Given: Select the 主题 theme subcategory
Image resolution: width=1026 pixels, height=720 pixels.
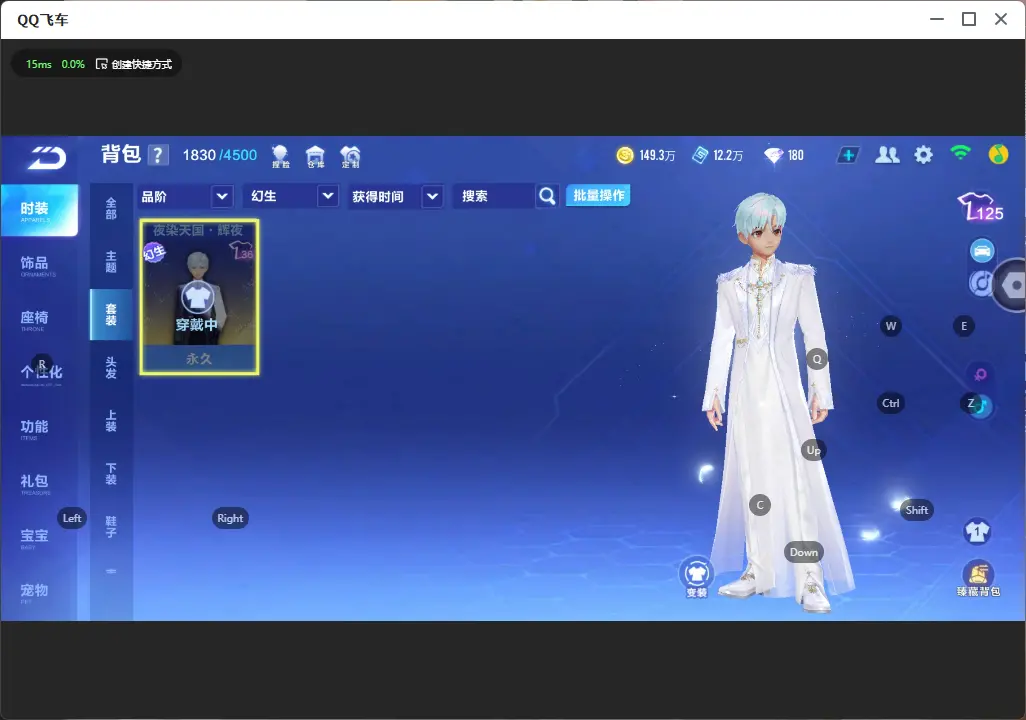Looking at the screenshot, I should click(111, 261).
